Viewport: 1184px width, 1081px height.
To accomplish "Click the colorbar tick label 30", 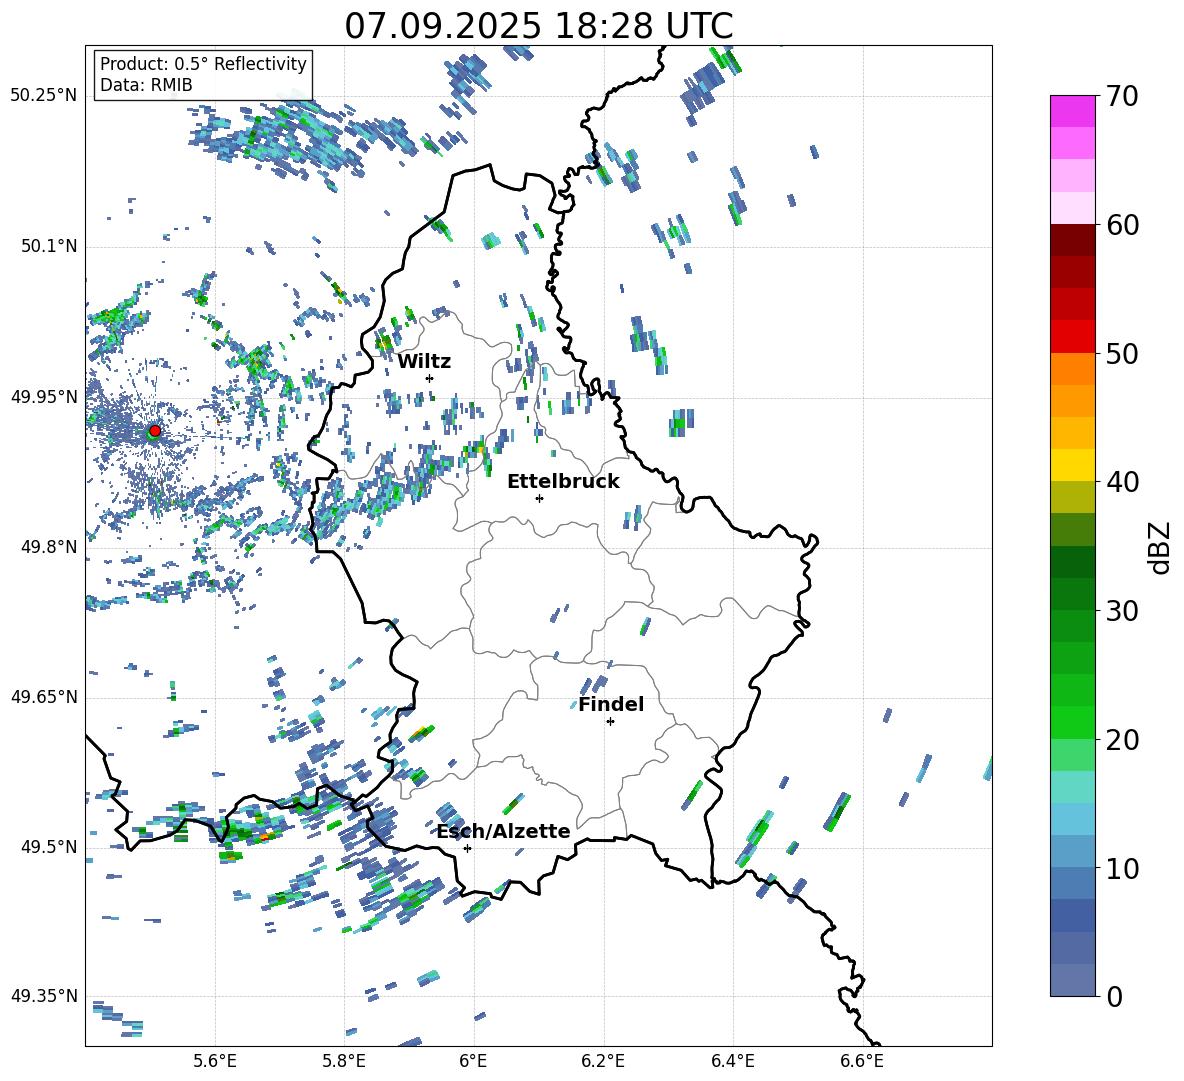I will tap(1122, 611).
